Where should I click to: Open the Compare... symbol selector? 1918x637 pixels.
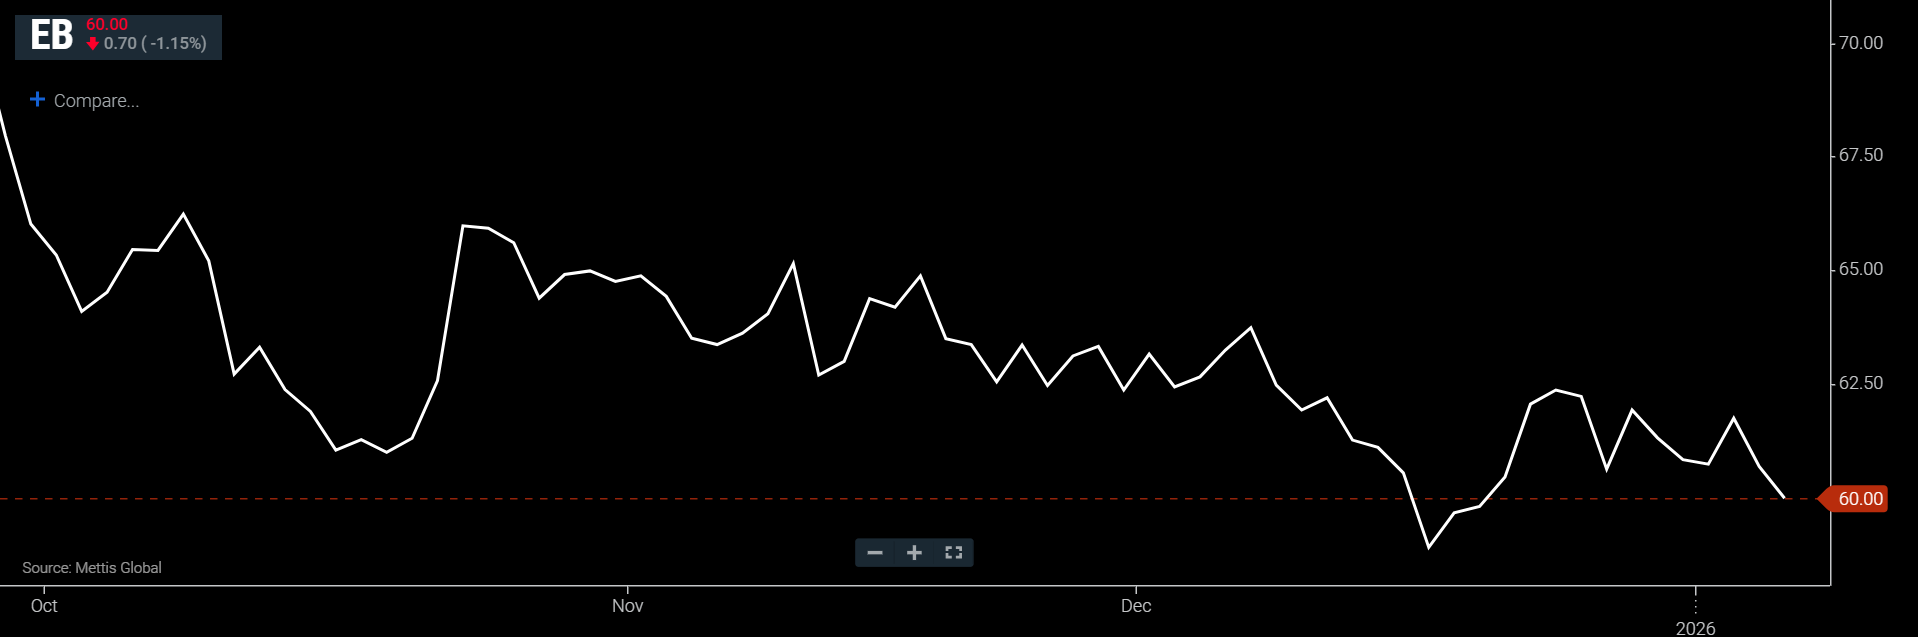click(x=96, y=101)
